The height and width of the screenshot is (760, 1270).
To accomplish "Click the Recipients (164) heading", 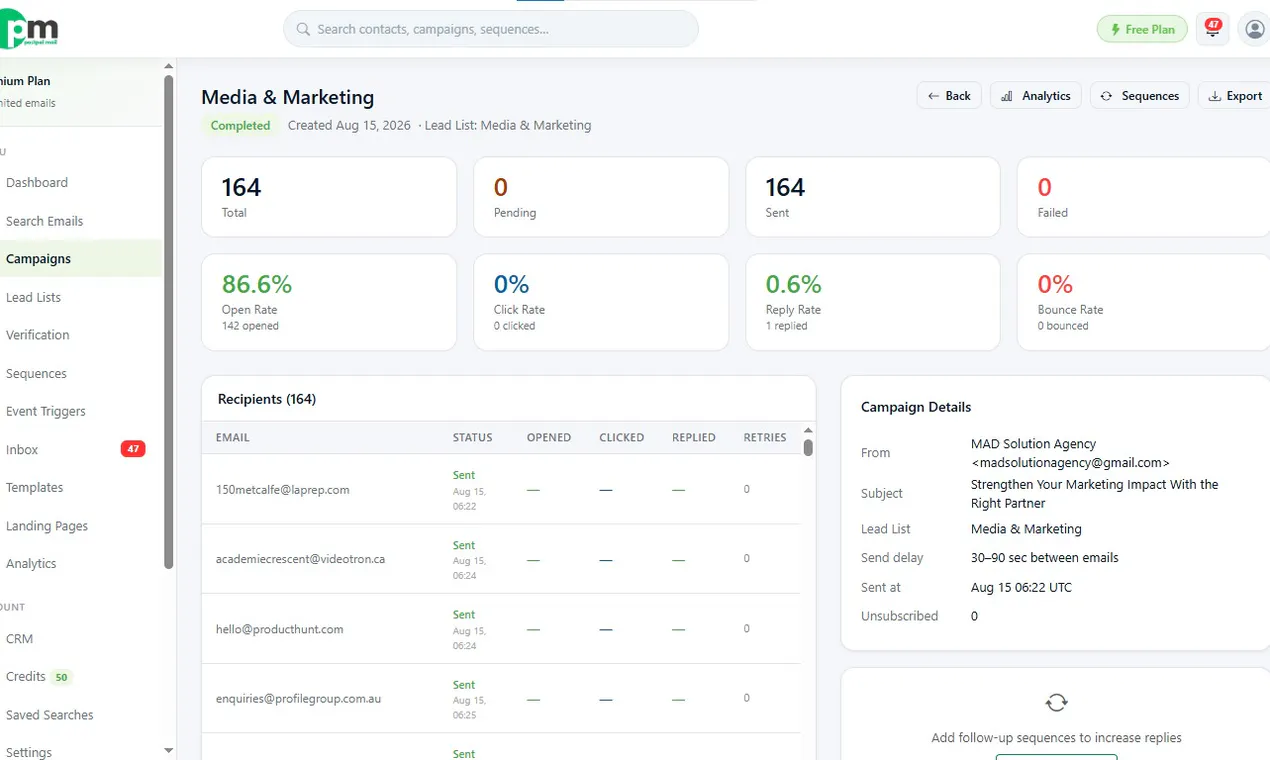I will click(267, 399).
